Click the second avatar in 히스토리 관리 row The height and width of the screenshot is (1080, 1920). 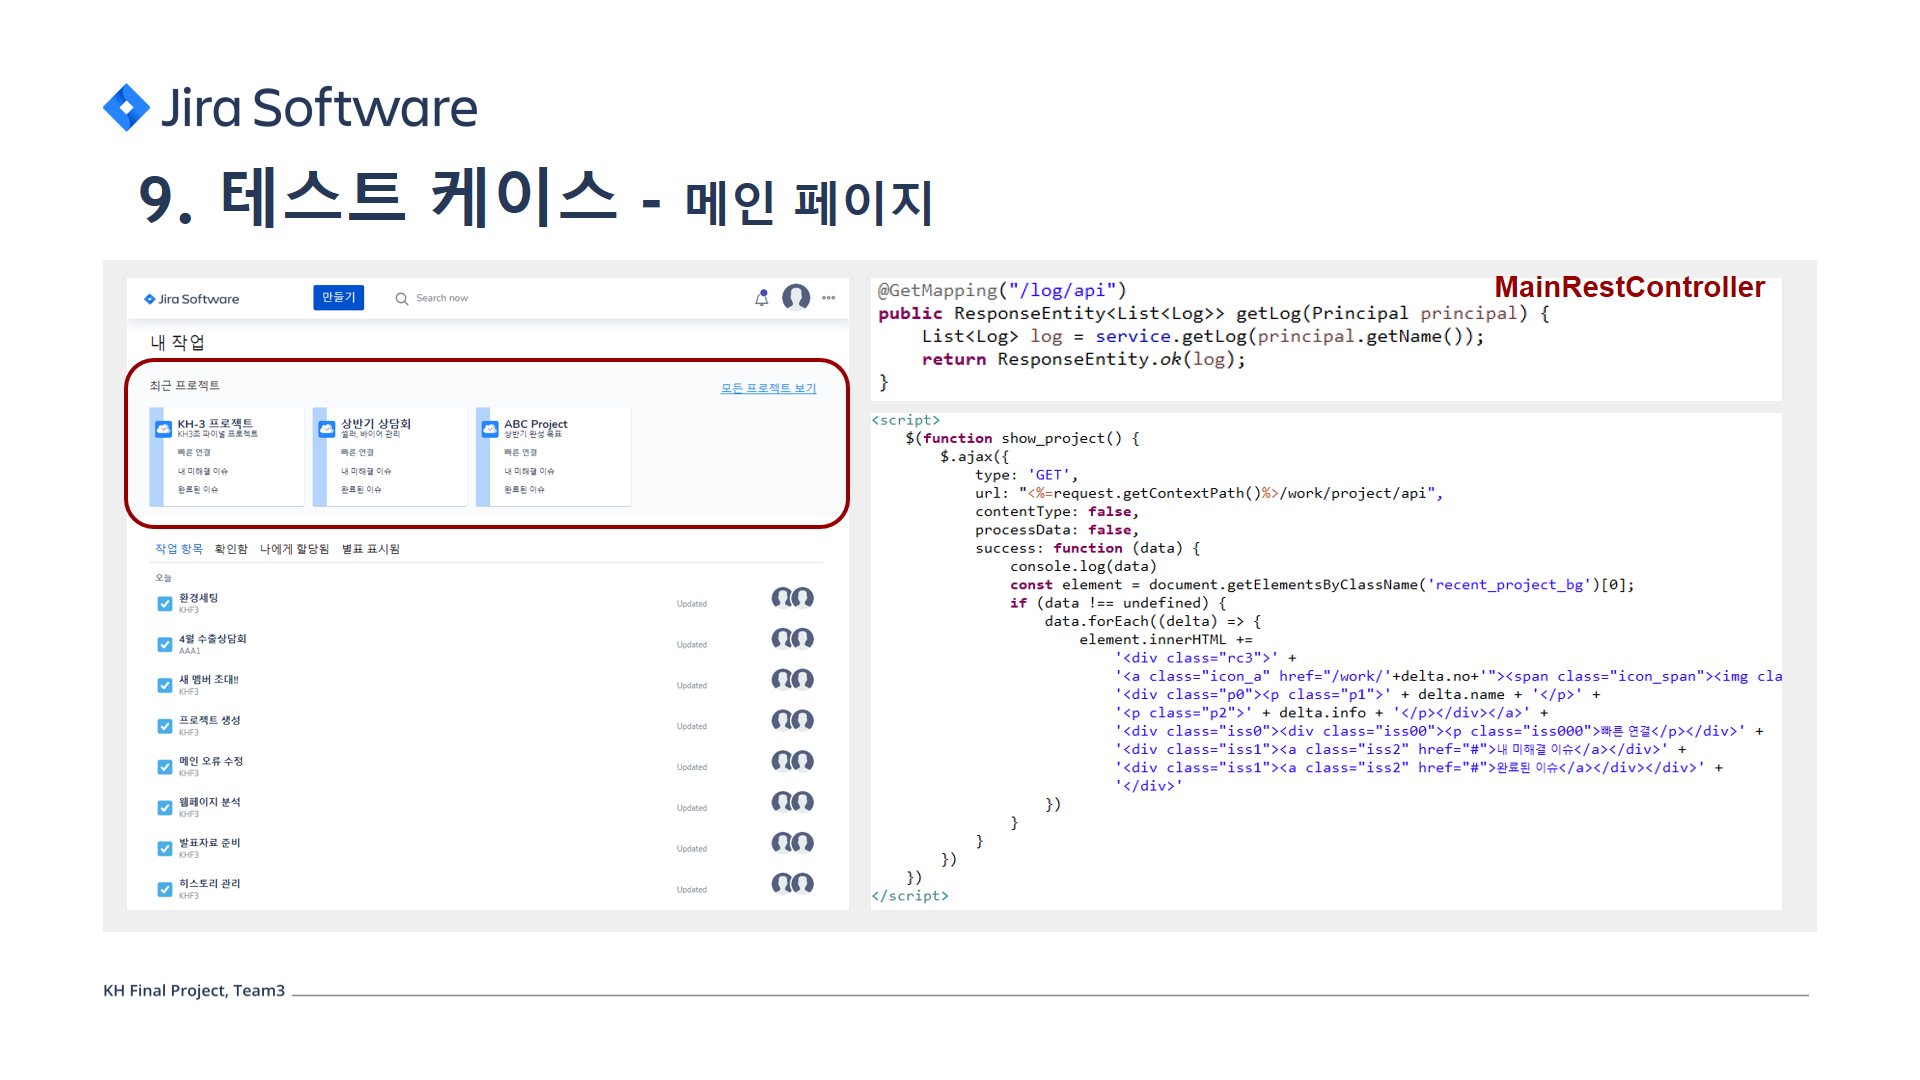pyautogui.click(x=803, y=884)
